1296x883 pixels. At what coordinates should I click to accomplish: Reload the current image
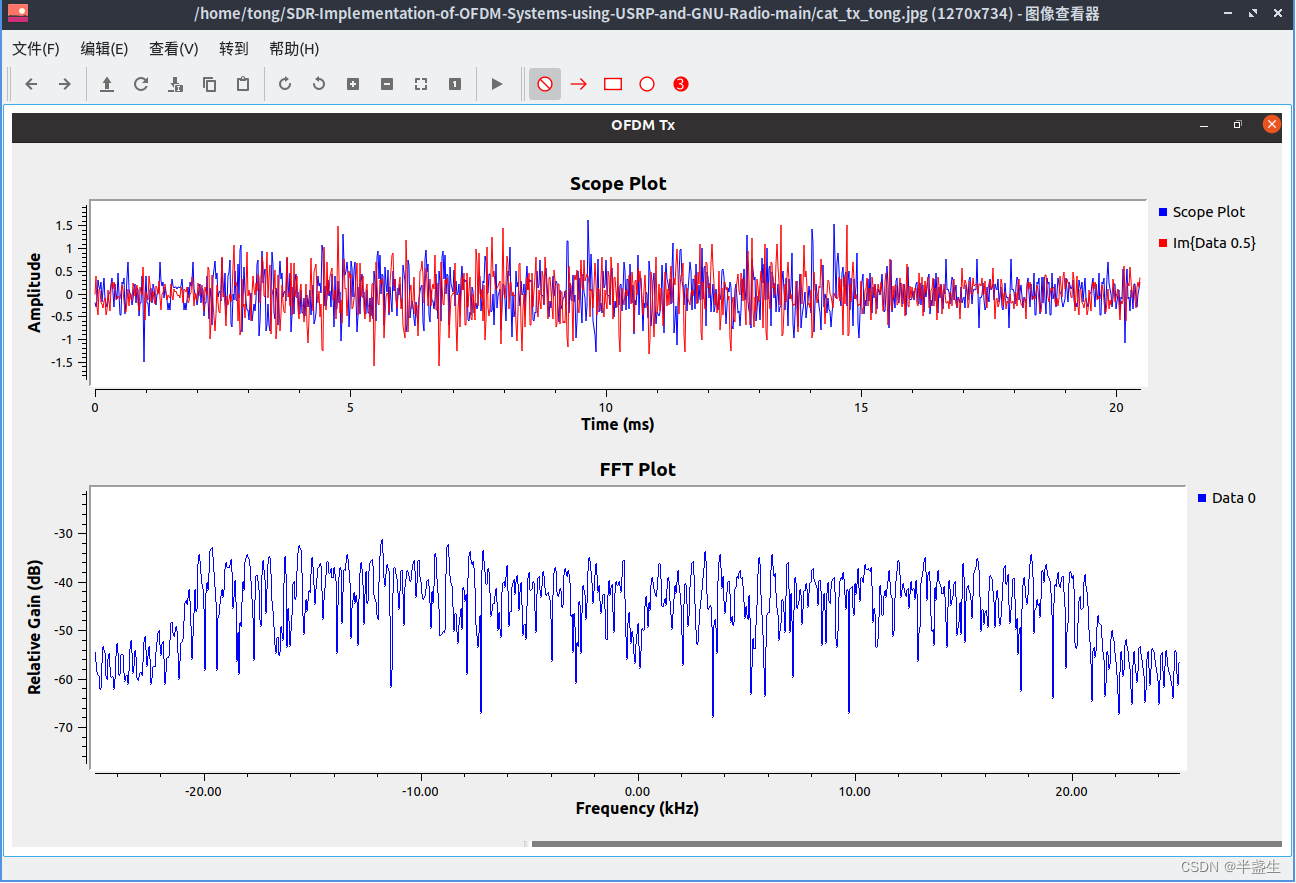[141, 84]
